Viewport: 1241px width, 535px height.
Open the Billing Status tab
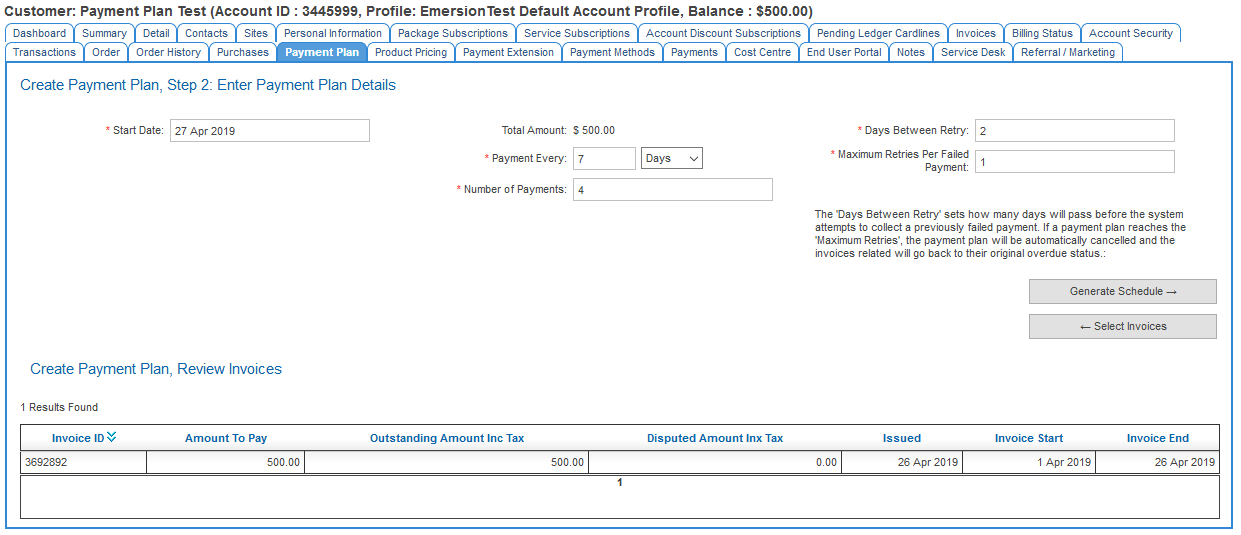(x=1042, y=33)
